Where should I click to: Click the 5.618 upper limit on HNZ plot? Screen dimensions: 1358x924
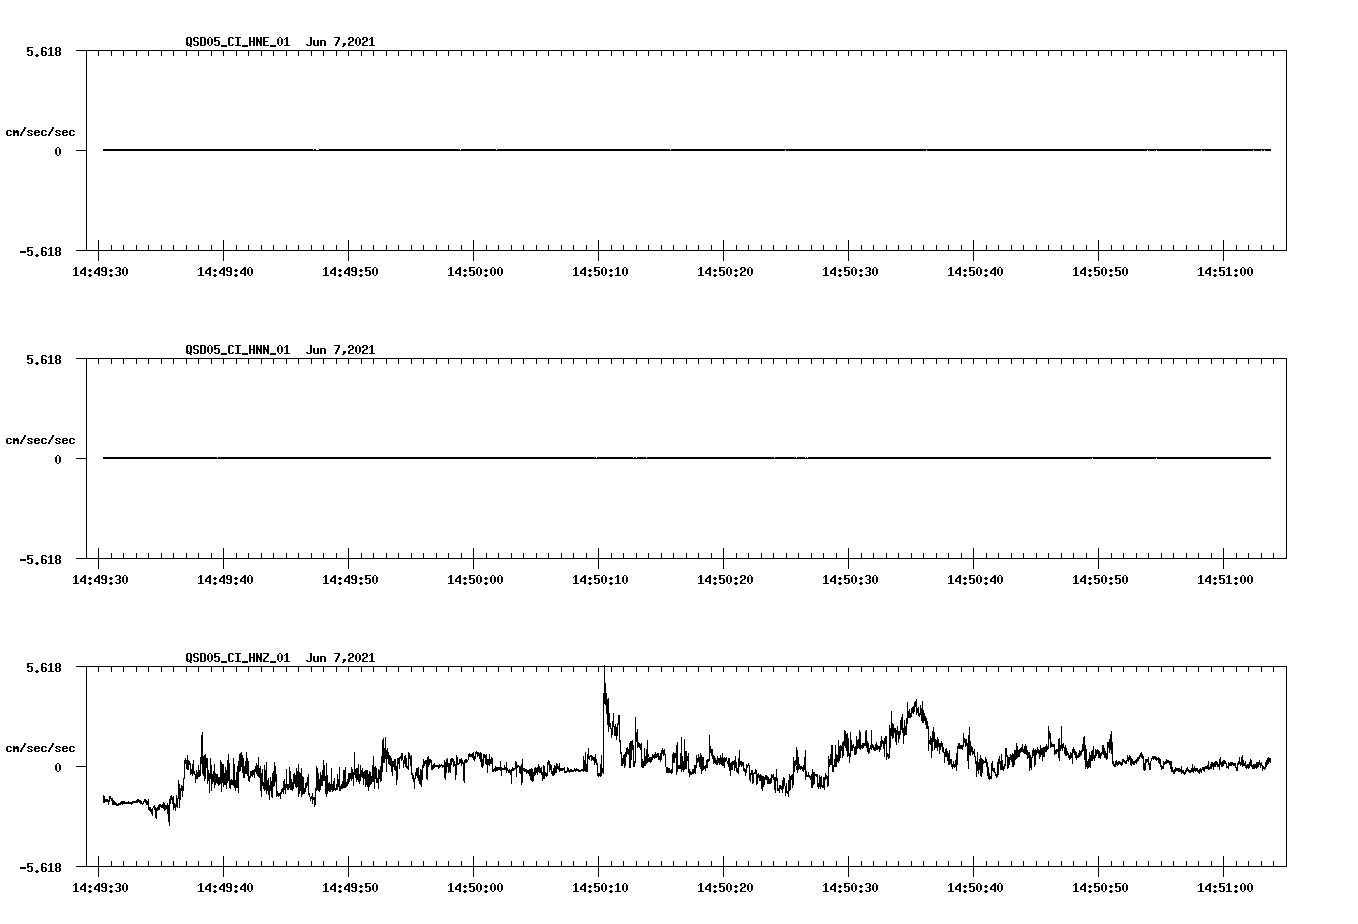pos(45,667)
